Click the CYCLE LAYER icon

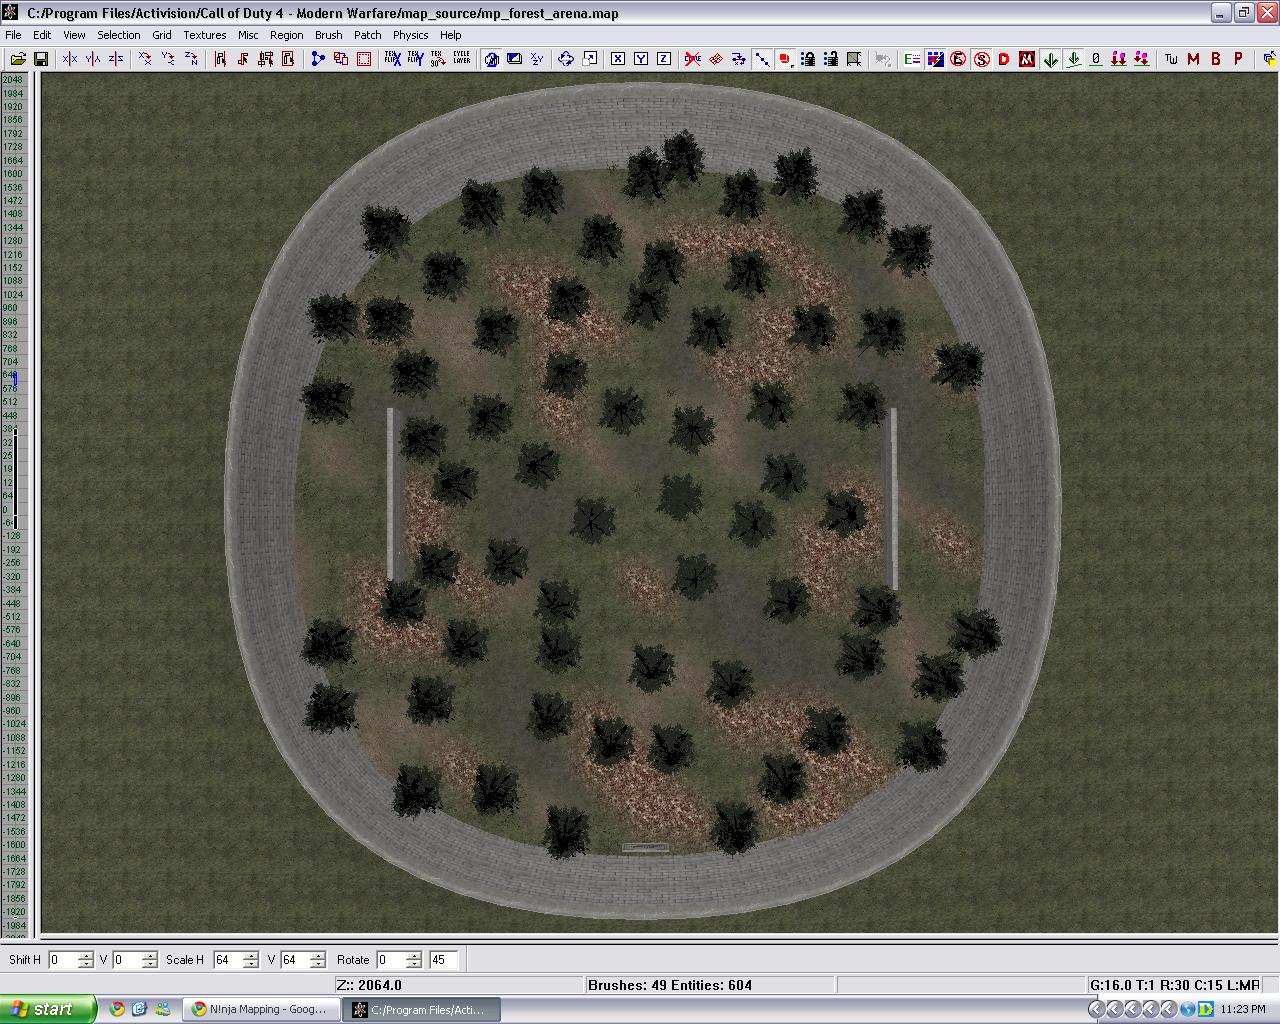tap(461, 59)
